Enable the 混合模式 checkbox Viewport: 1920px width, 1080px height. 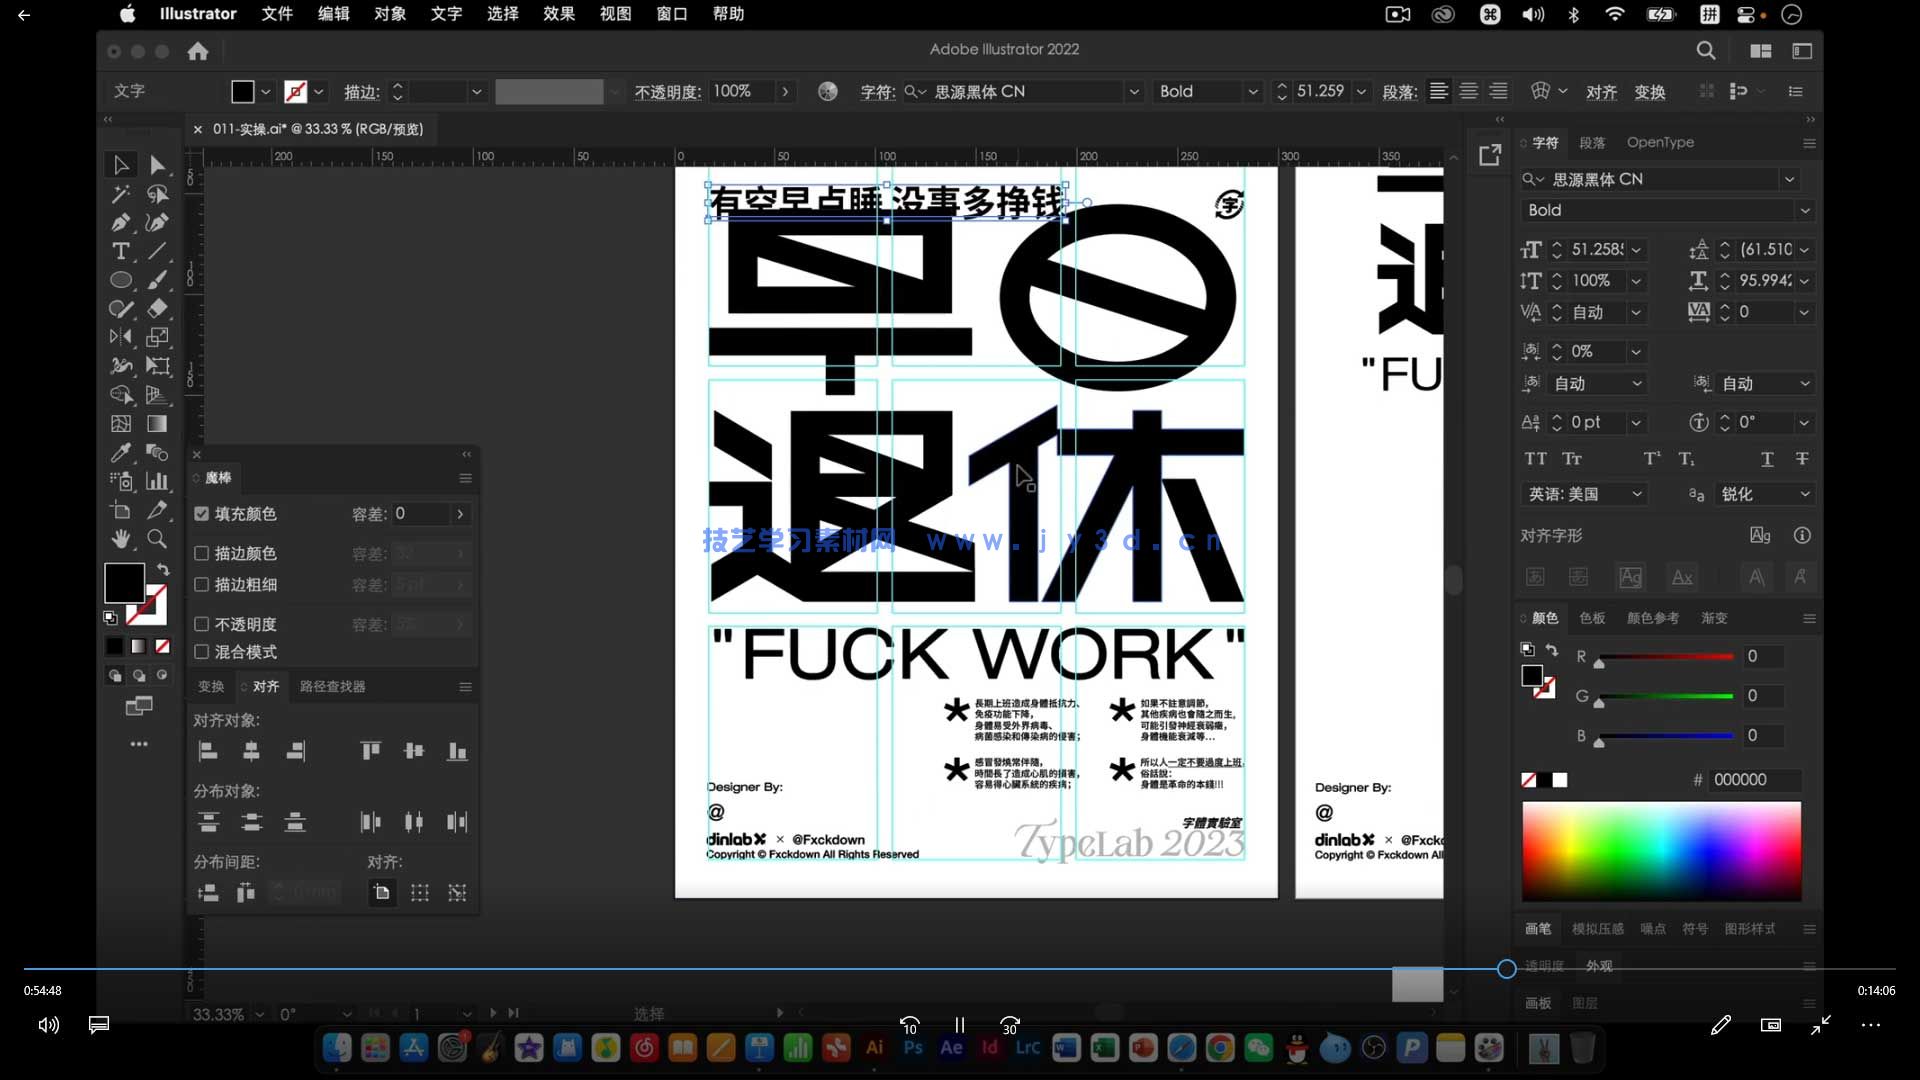pos(202,652)
